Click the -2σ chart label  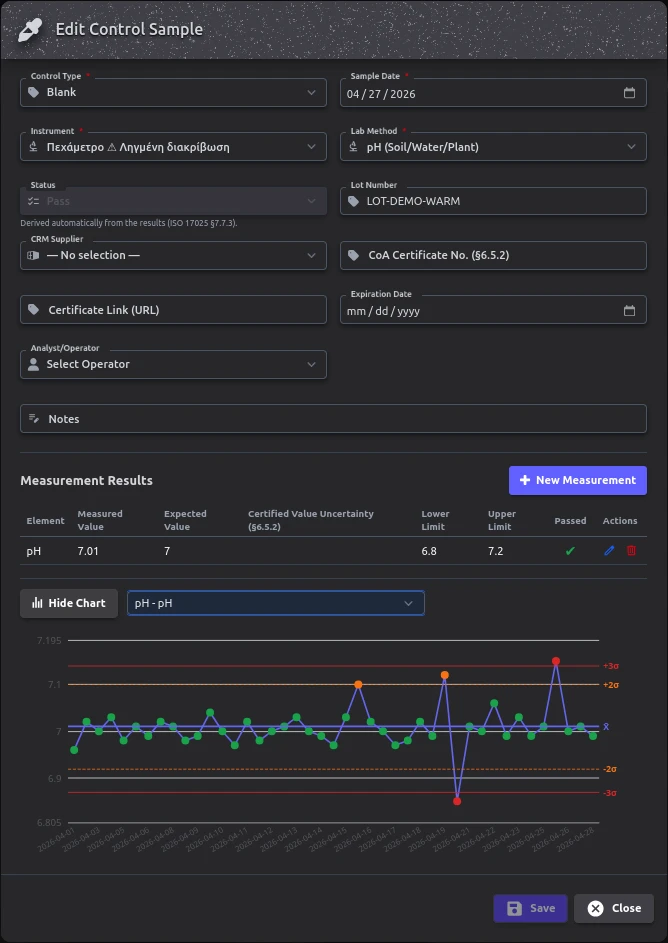[x=610, y=769]
